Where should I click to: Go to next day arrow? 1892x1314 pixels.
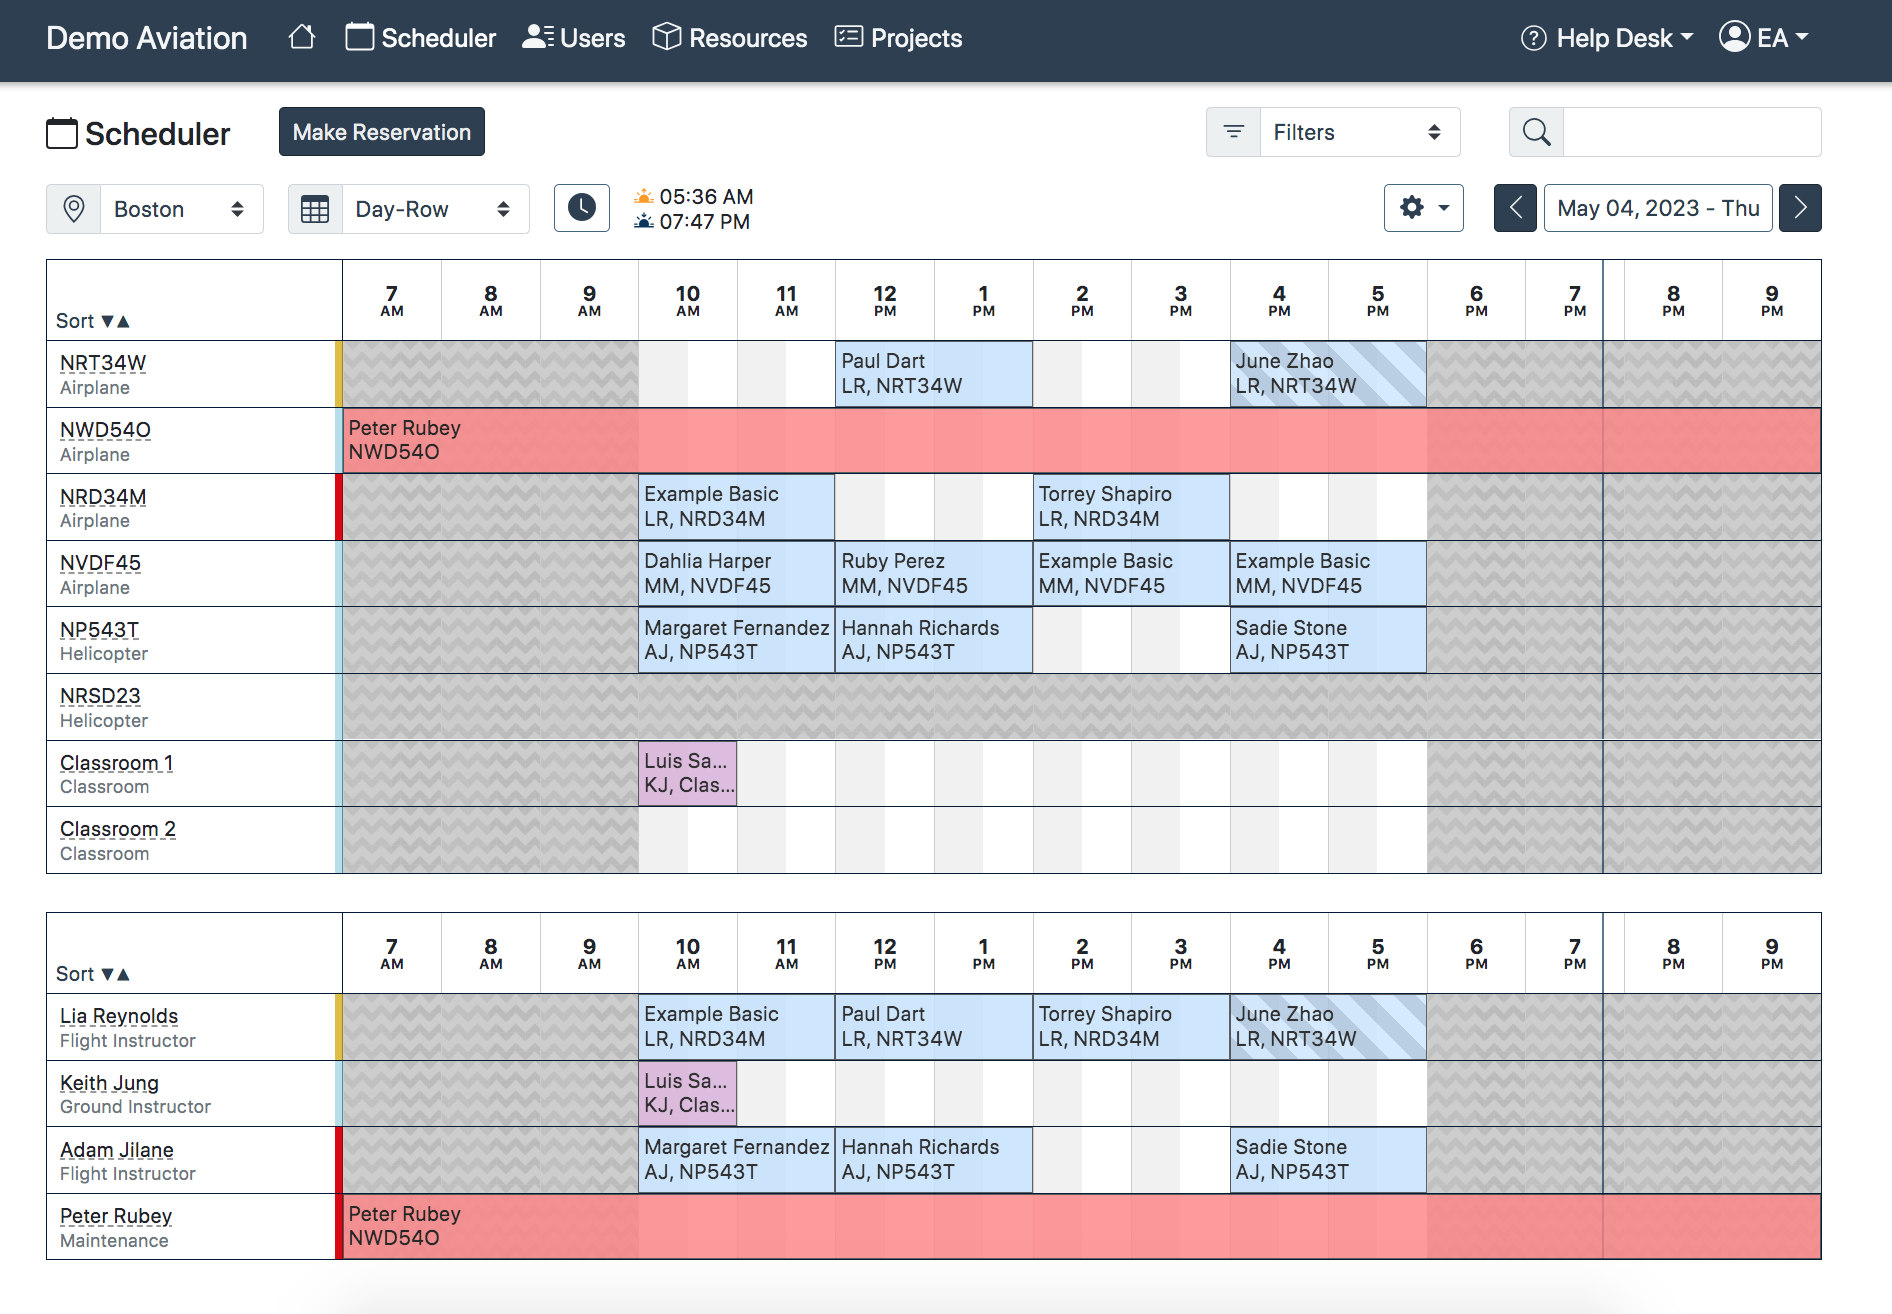1800,208
